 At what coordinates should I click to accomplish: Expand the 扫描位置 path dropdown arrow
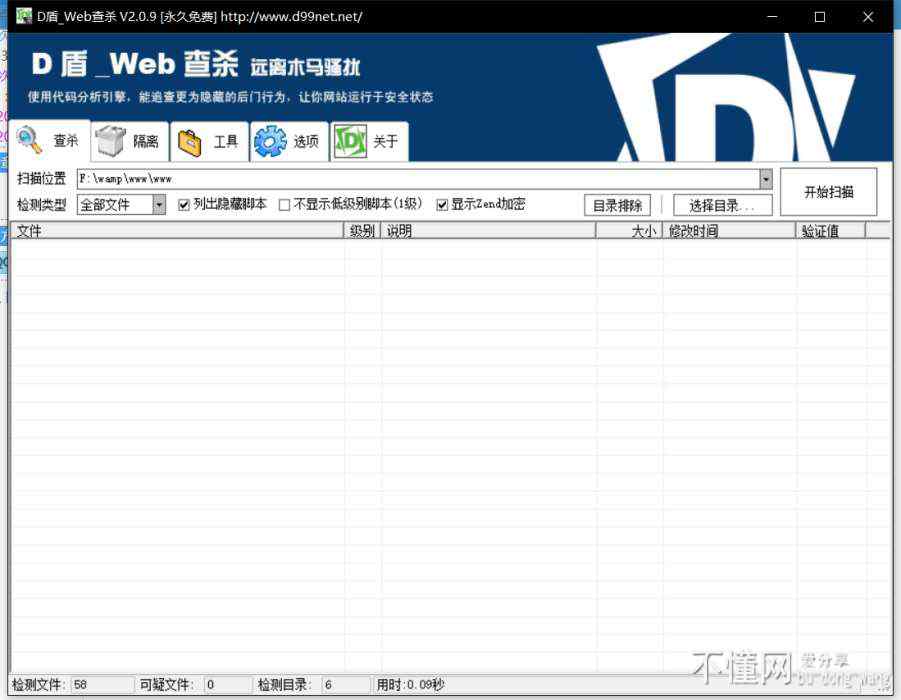pos(765,179)
